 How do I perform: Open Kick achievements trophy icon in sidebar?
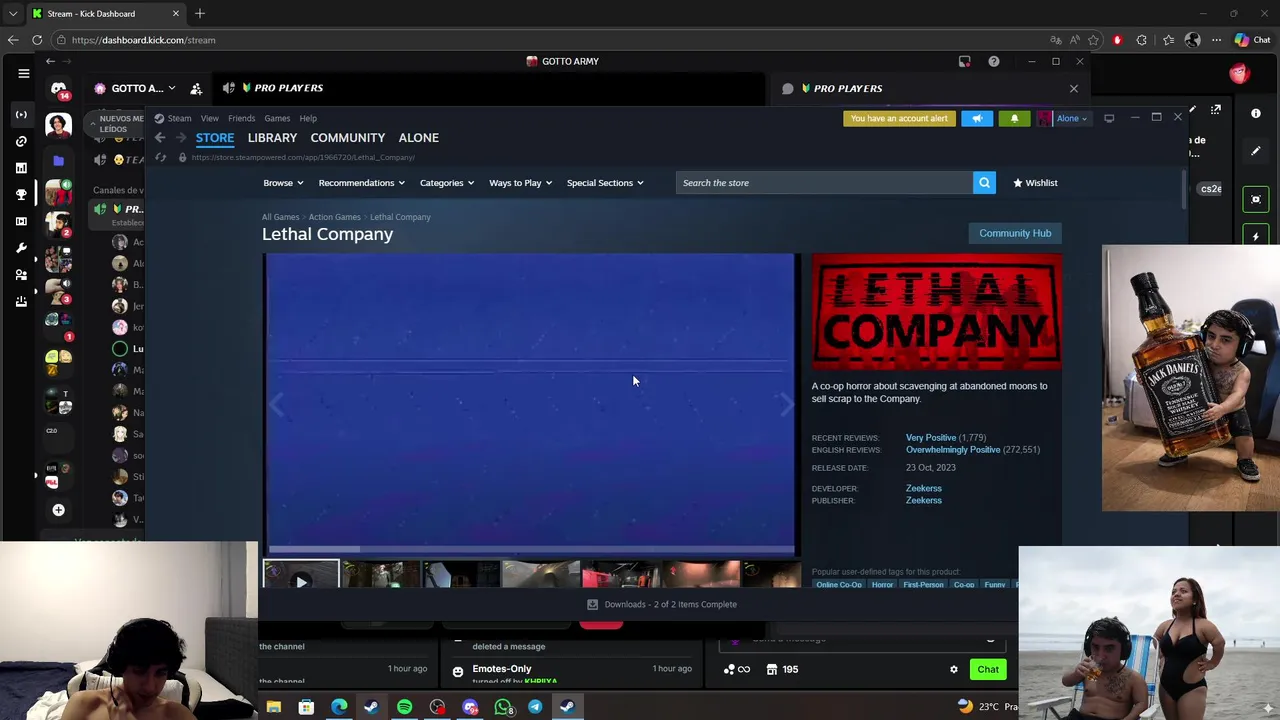pyautogui.click(x=21, y=194)
